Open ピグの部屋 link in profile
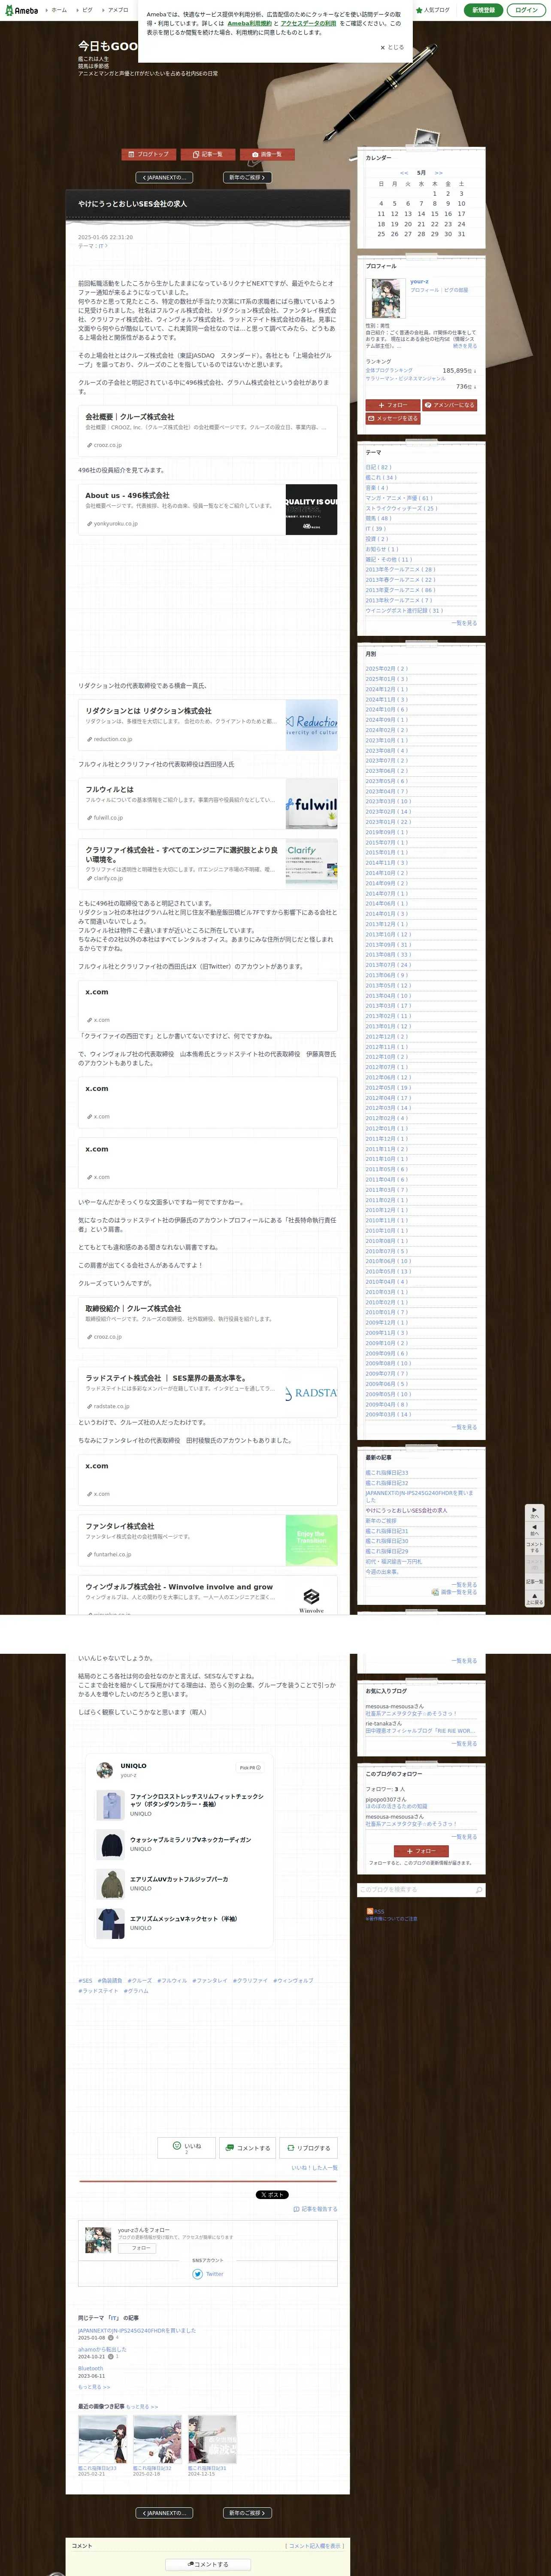This screenshot has width=551, height=2576. pyautogui.click(x=456, y=290)
